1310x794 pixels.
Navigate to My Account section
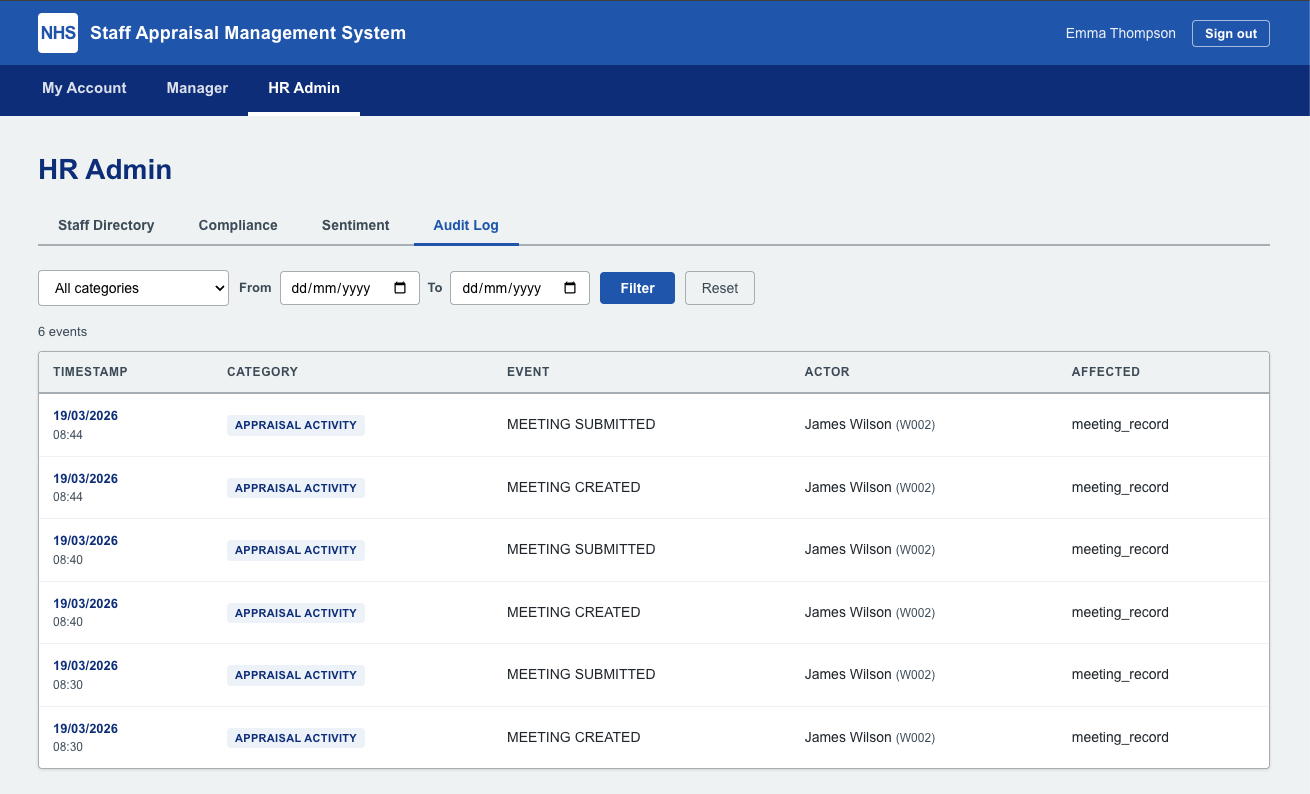[x=84, y=88]
